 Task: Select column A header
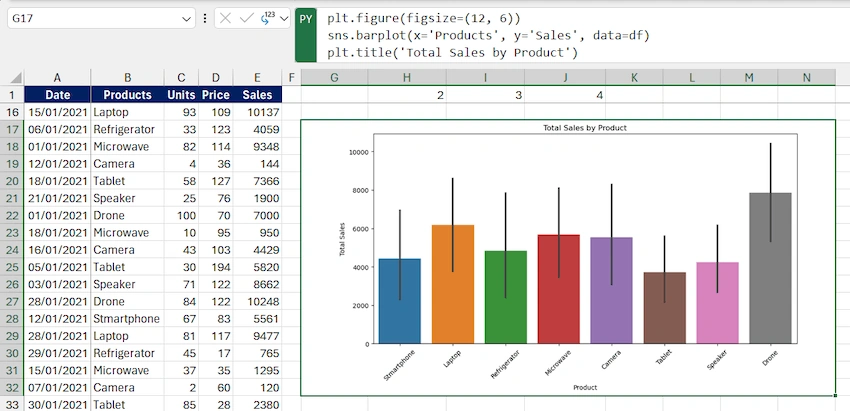point(57,78)
